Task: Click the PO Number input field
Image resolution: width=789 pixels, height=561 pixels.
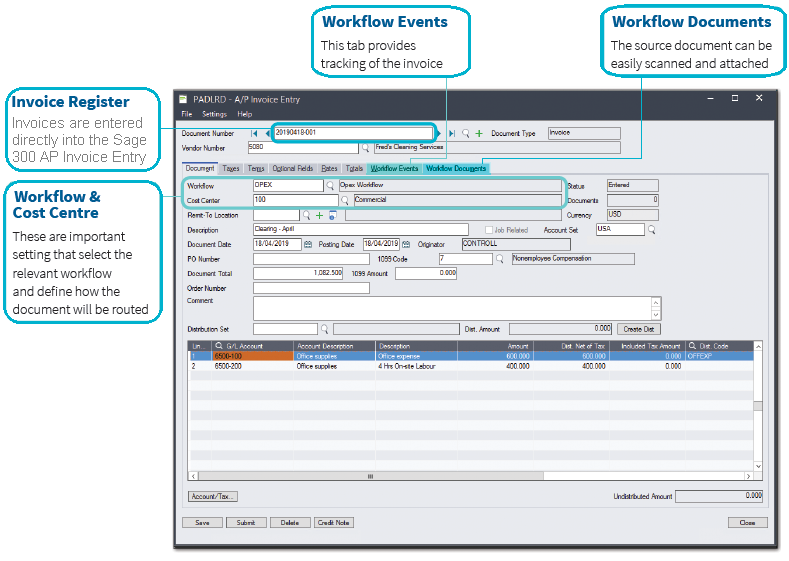Action: pyautogui.click(x=297, y=259)
